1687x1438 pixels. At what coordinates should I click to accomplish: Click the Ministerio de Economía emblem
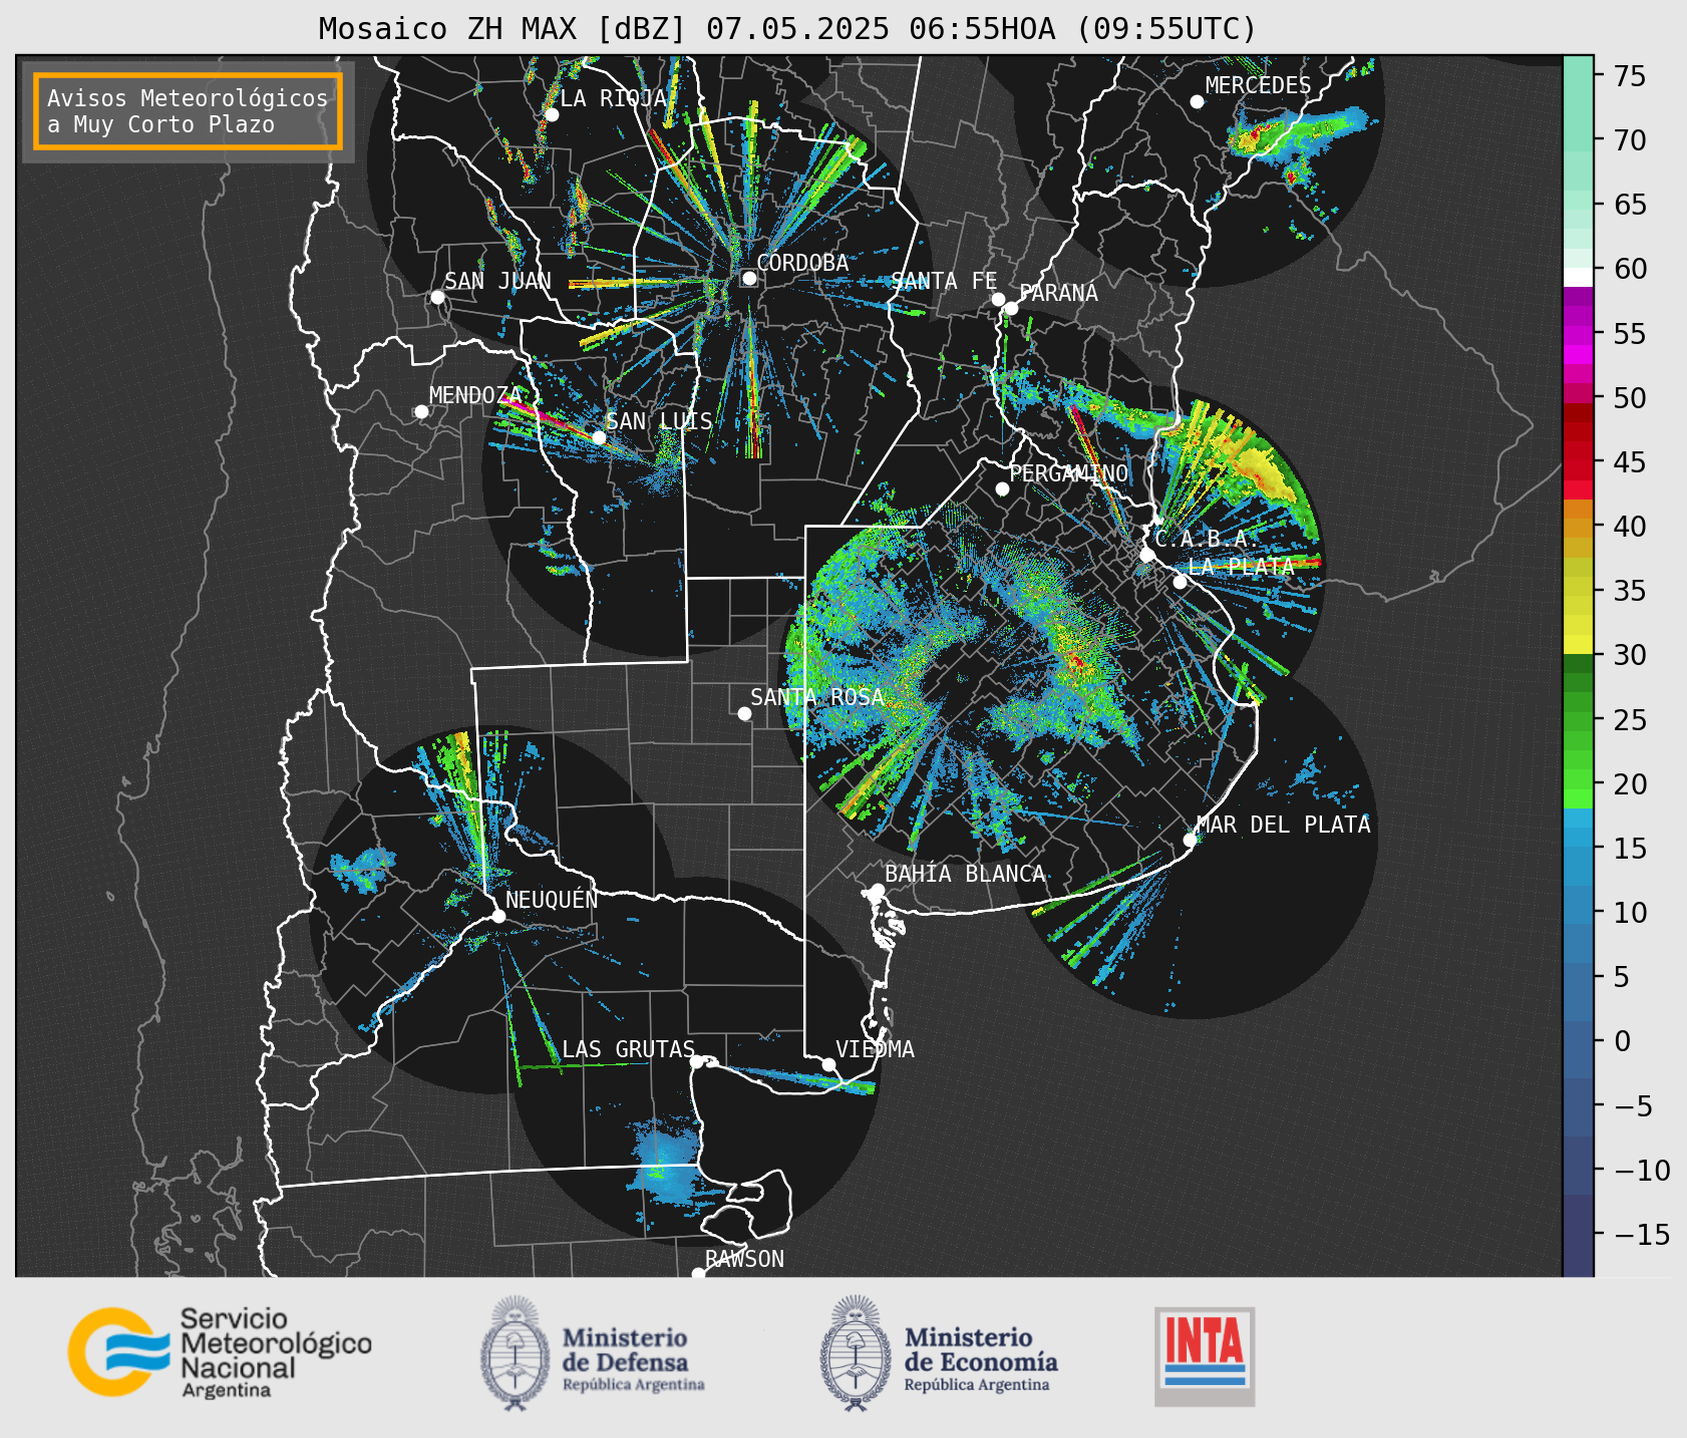pyautogui.click(x=856, y=1353)
